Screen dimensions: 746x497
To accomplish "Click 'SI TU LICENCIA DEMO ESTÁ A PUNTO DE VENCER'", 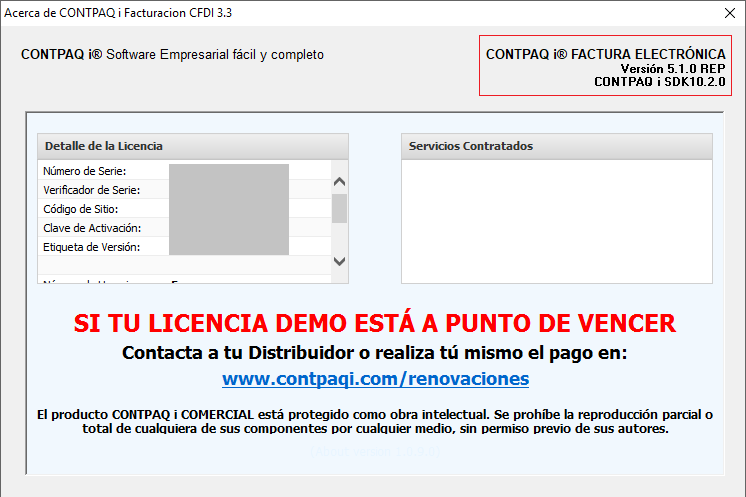I will 375,323.
